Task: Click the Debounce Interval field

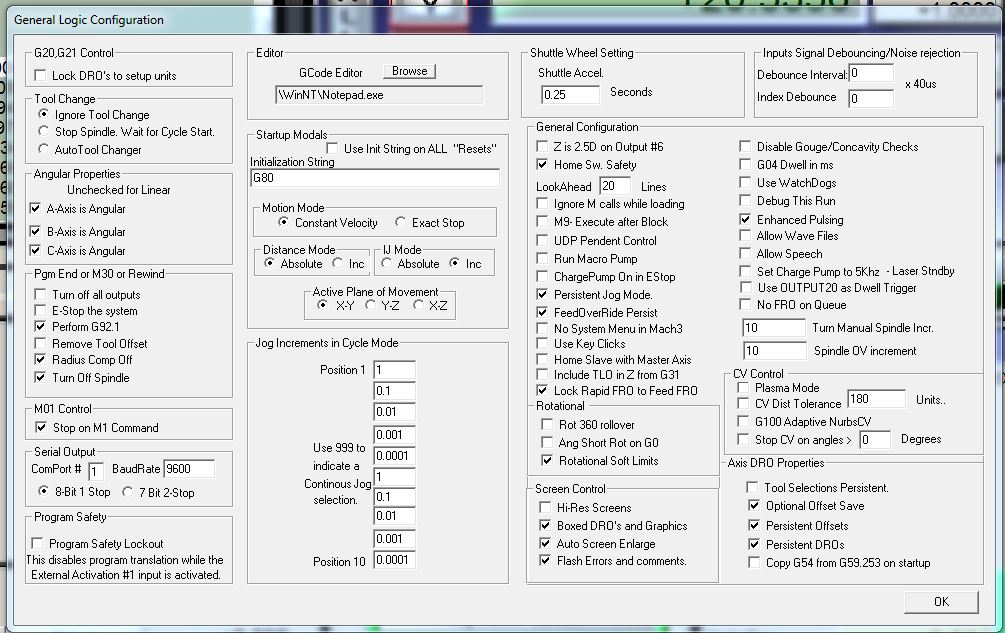Action: point(871,73)
